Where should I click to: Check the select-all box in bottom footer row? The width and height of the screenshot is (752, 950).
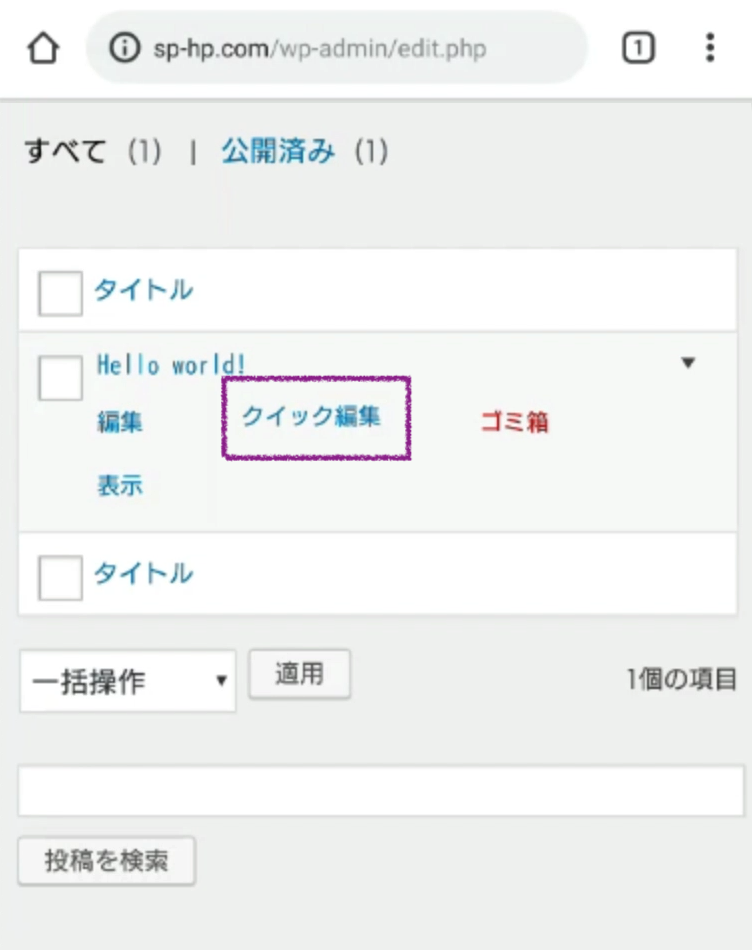[60, 577]
